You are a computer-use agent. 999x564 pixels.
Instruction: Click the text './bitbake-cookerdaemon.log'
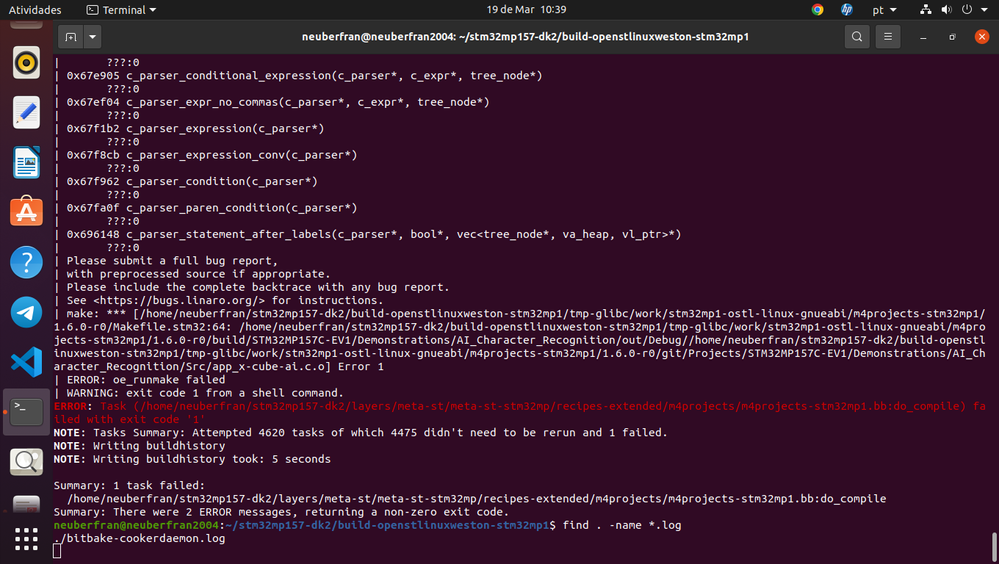click(x=140, y=539)
